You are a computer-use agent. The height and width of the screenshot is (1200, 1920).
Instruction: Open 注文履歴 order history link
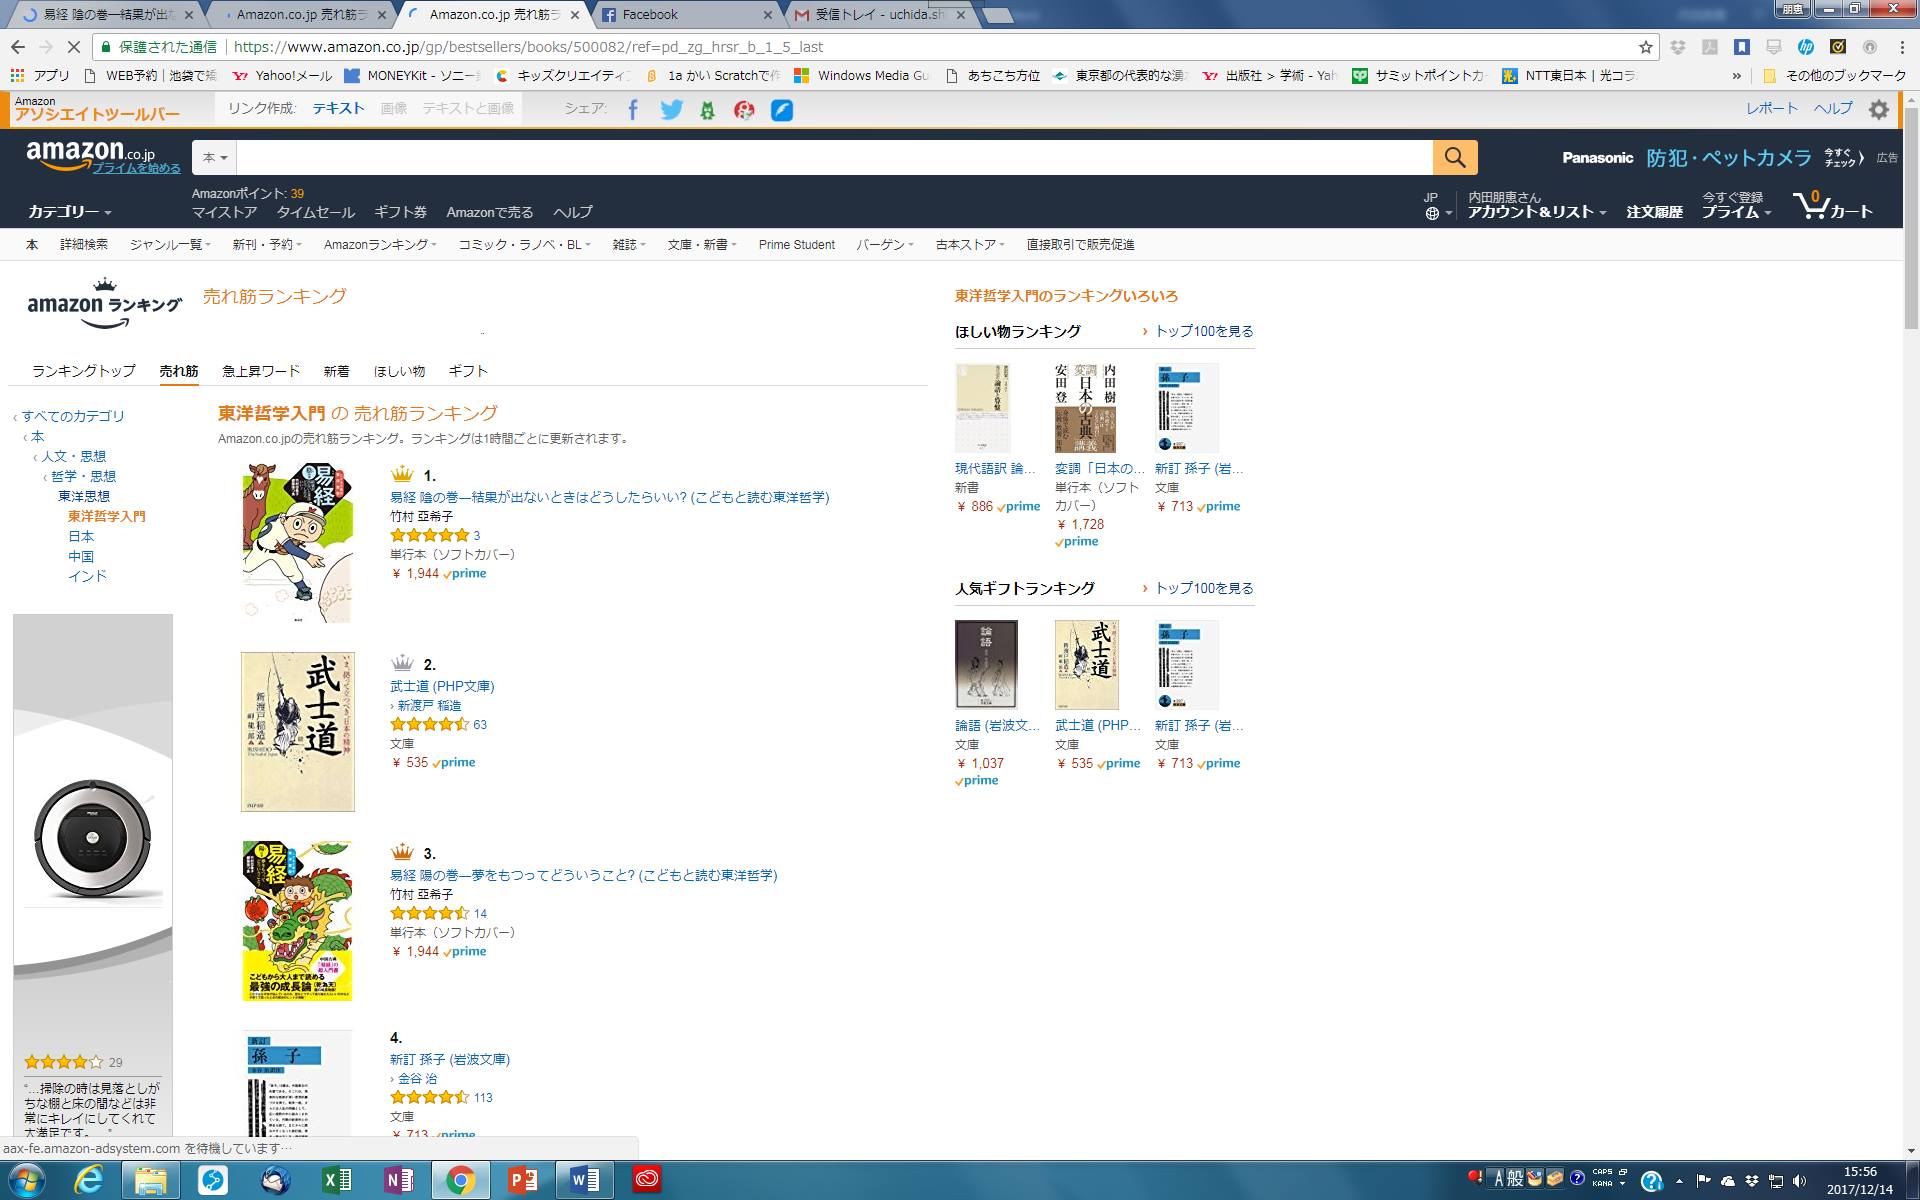[1654, 212]
